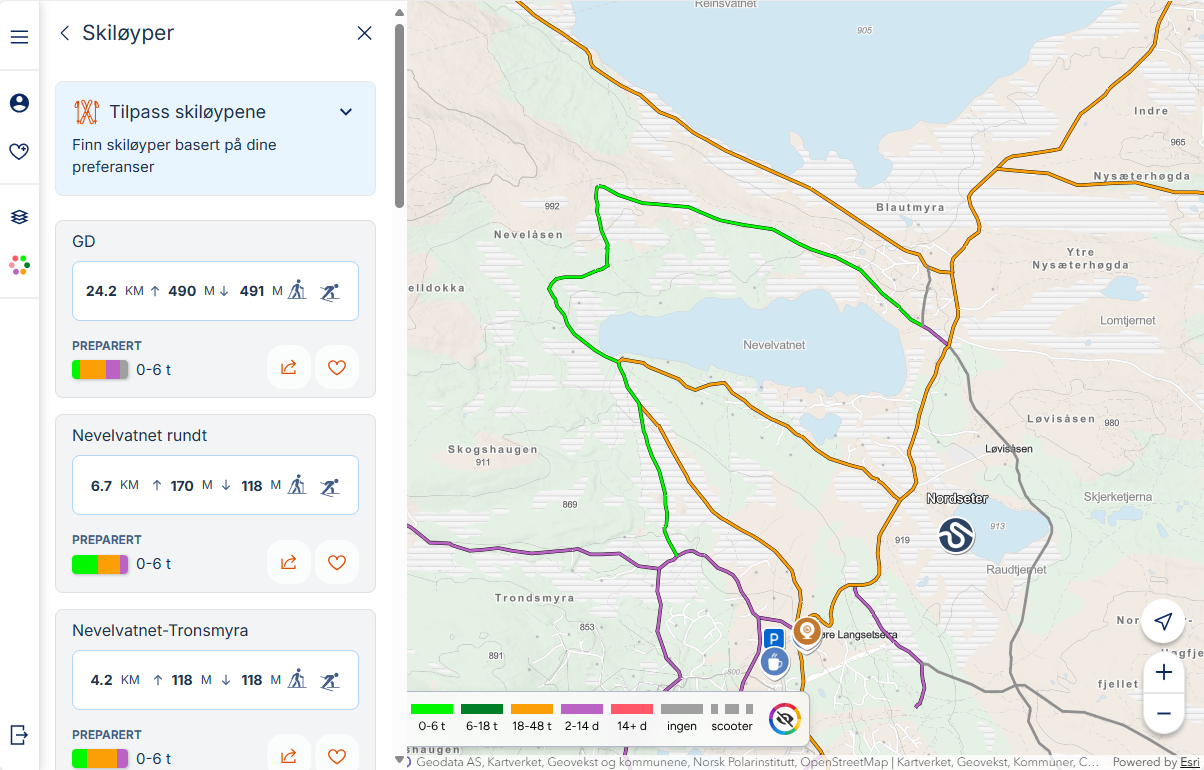
Task: Click the locate-me arrow button
Action: (1162, 622)
